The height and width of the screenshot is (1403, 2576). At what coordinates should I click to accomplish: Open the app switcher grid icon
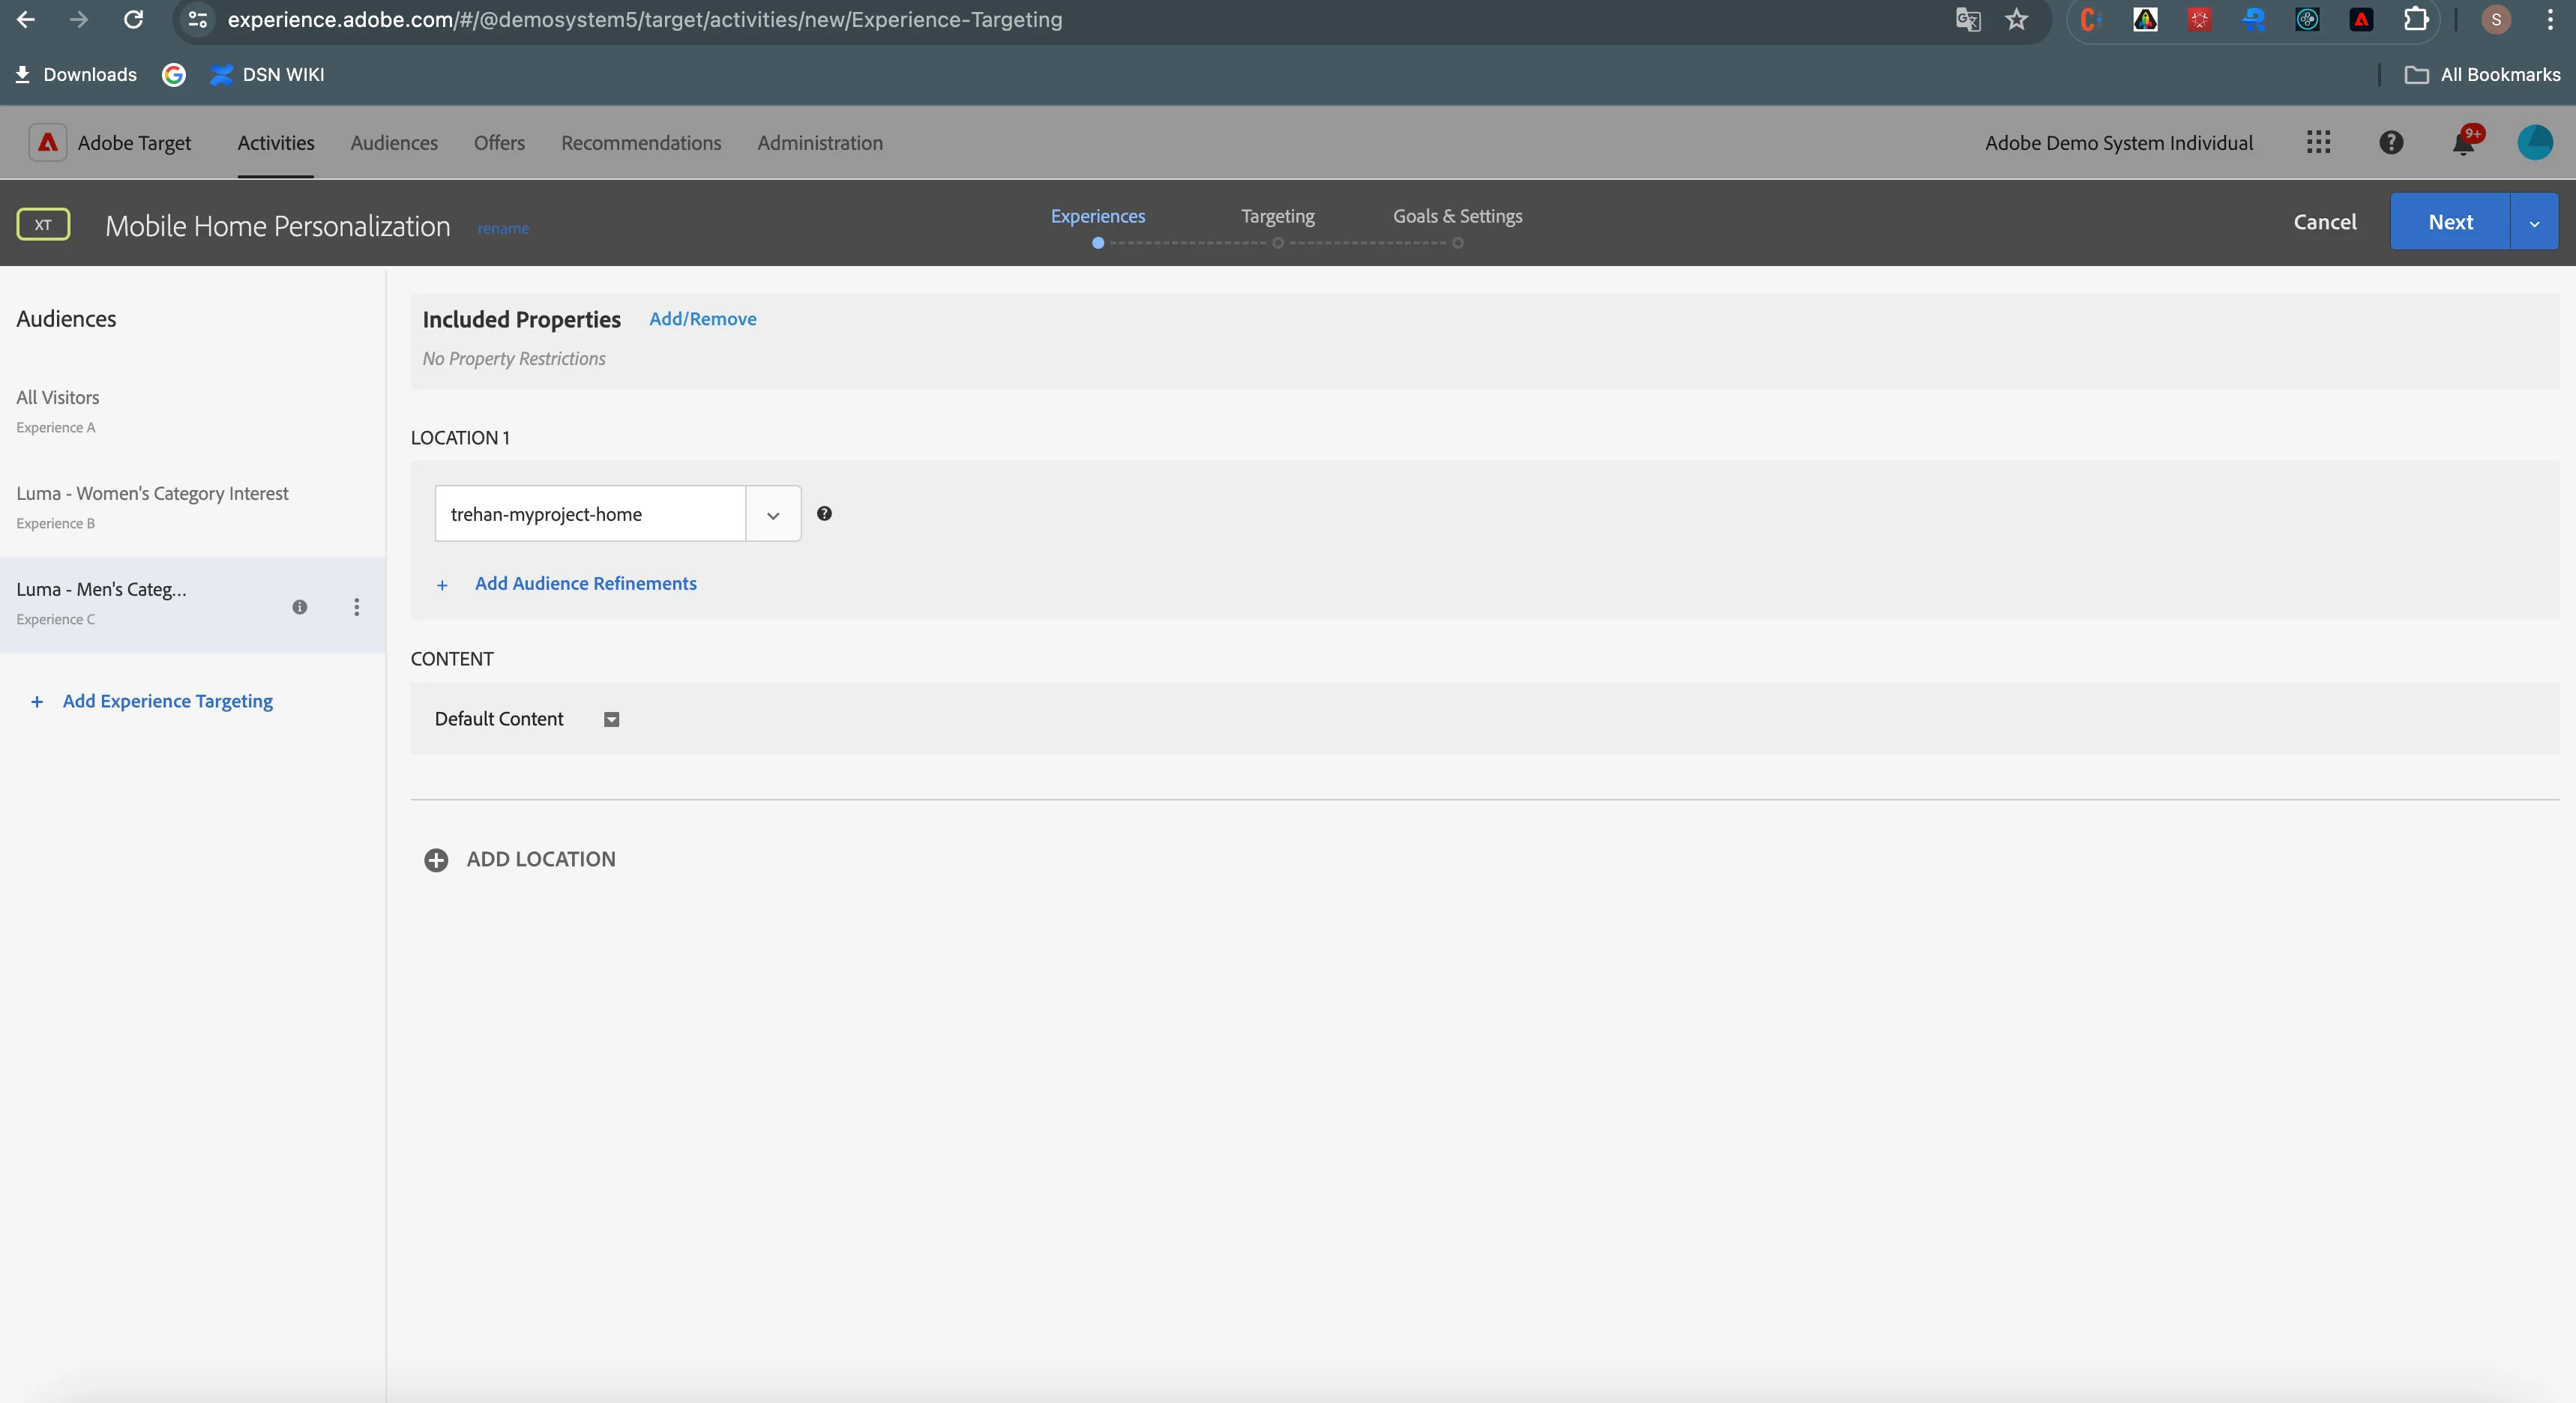pyautogui.click(x=2318, y=143)
